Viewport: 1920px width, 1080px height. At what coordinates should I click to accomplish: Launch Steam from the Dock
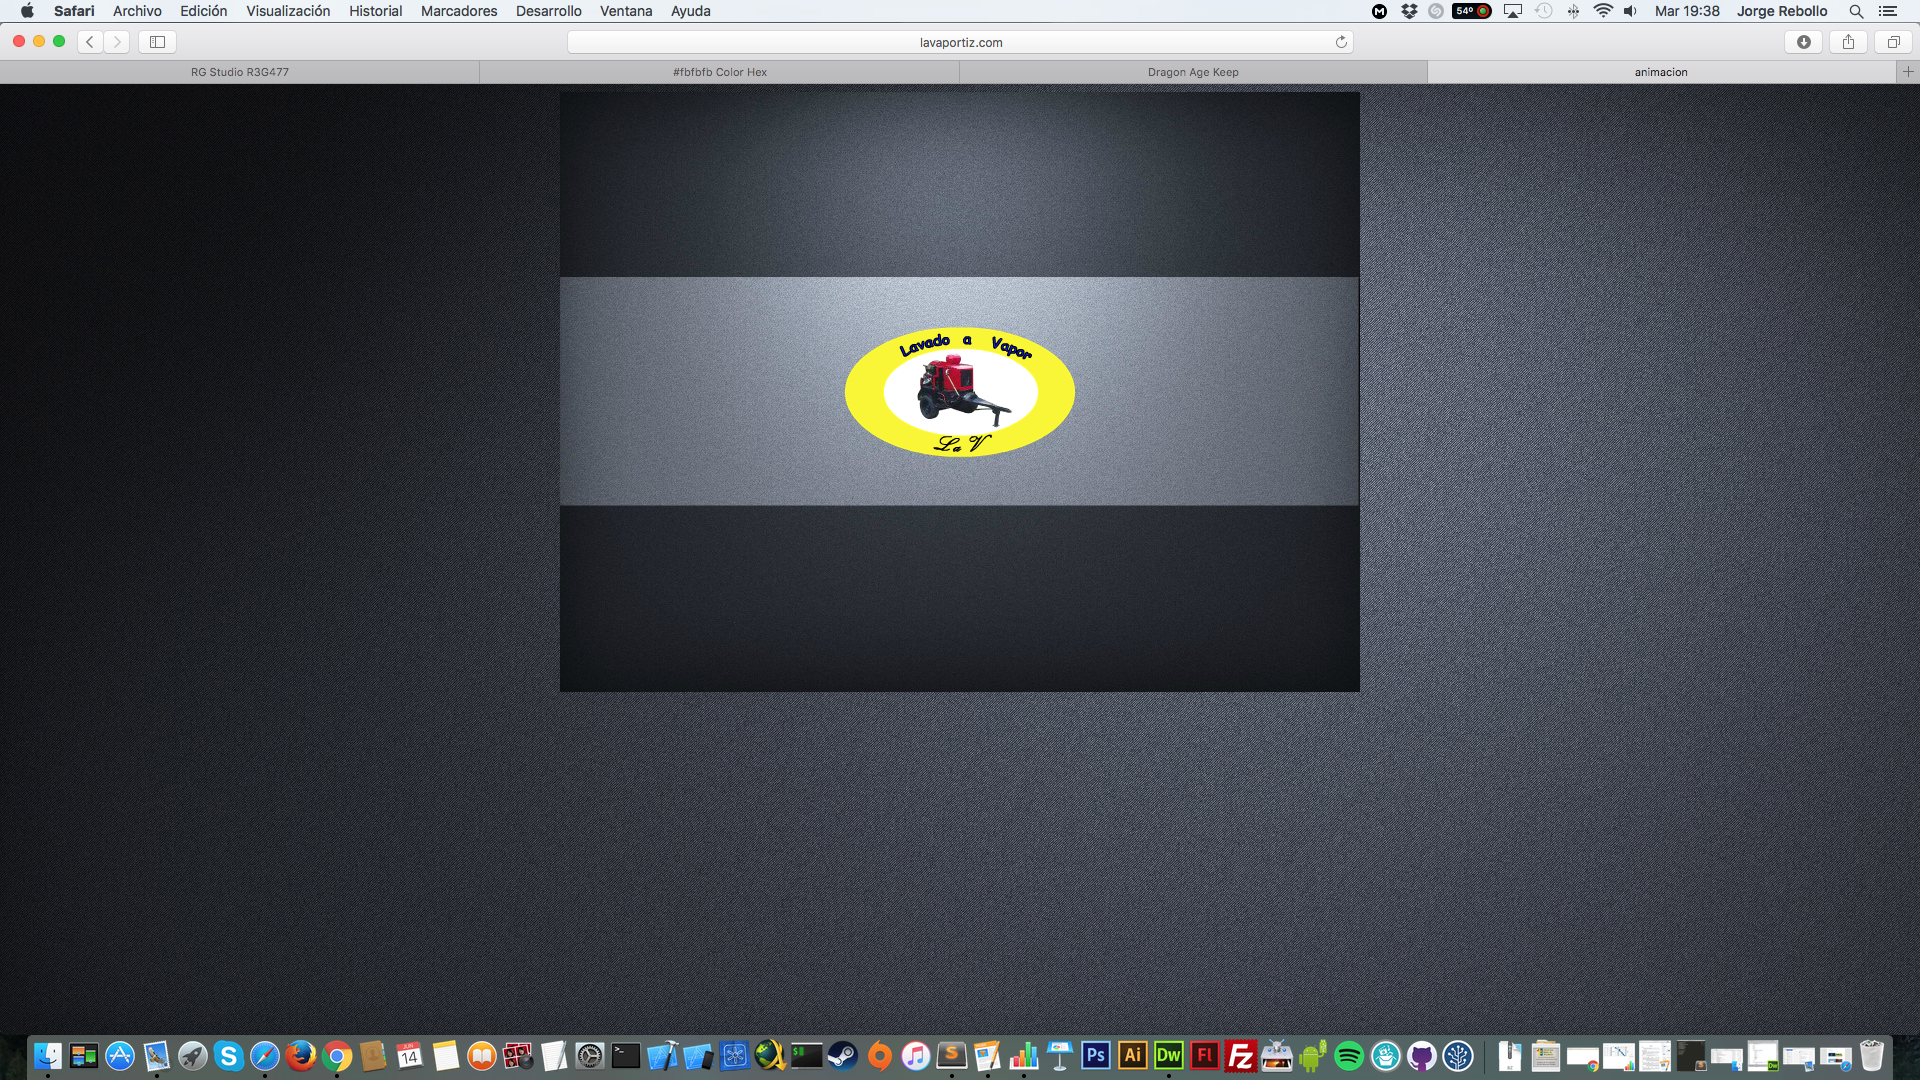[x=843, y=1055]
